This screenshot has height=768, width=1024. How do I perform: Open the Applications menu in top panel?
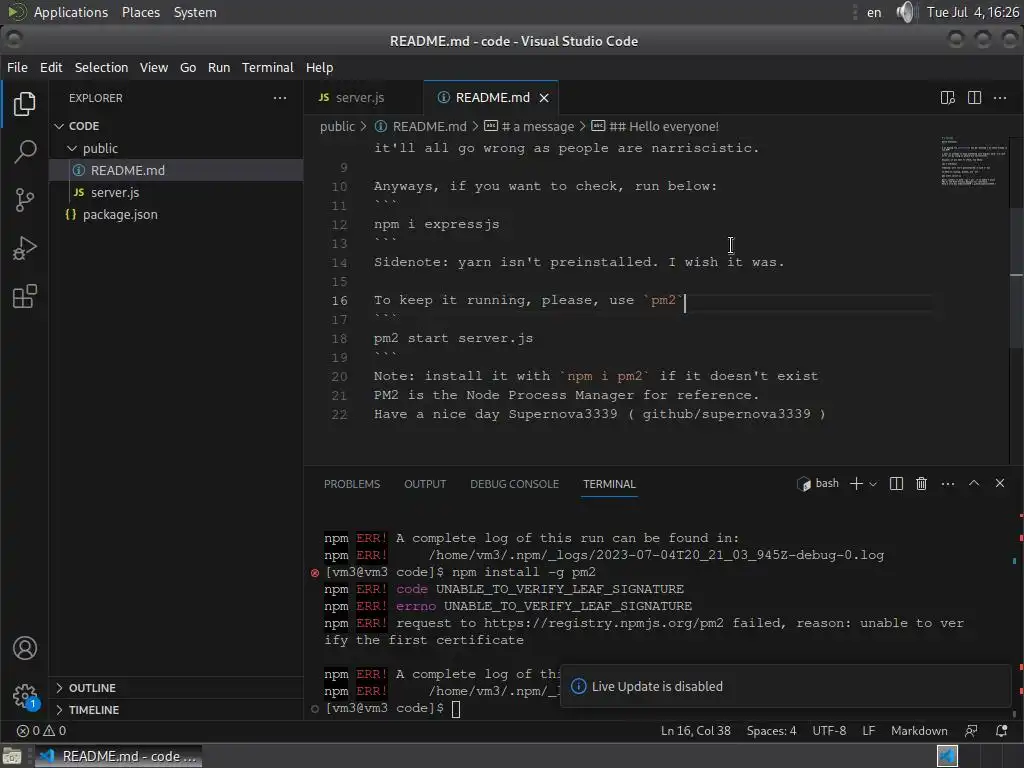coord(71,12)
